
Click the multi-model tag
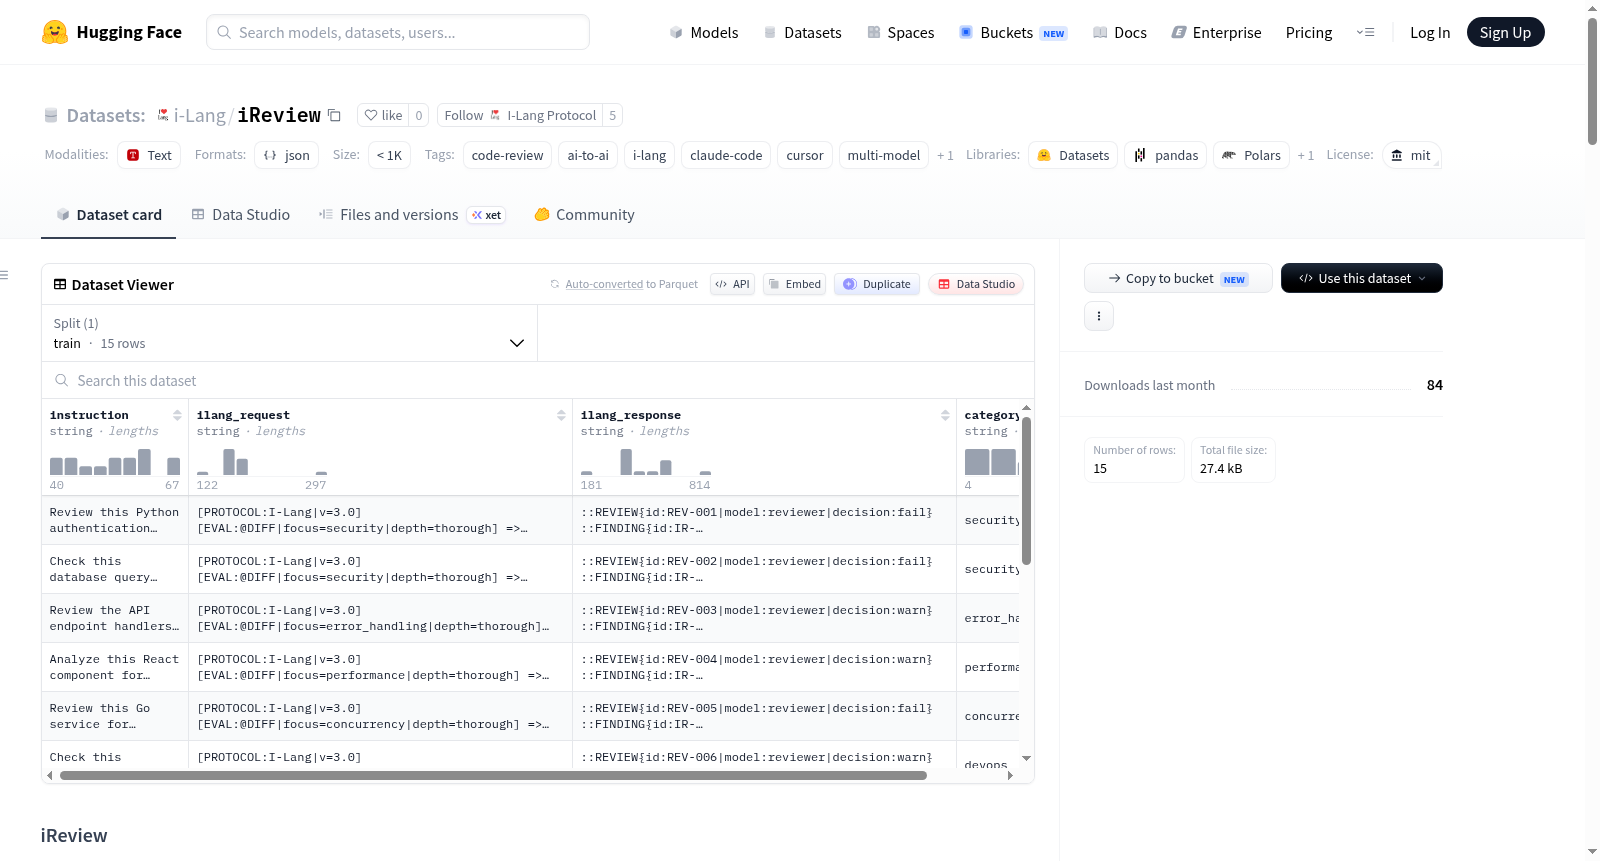tap(884, 155)
